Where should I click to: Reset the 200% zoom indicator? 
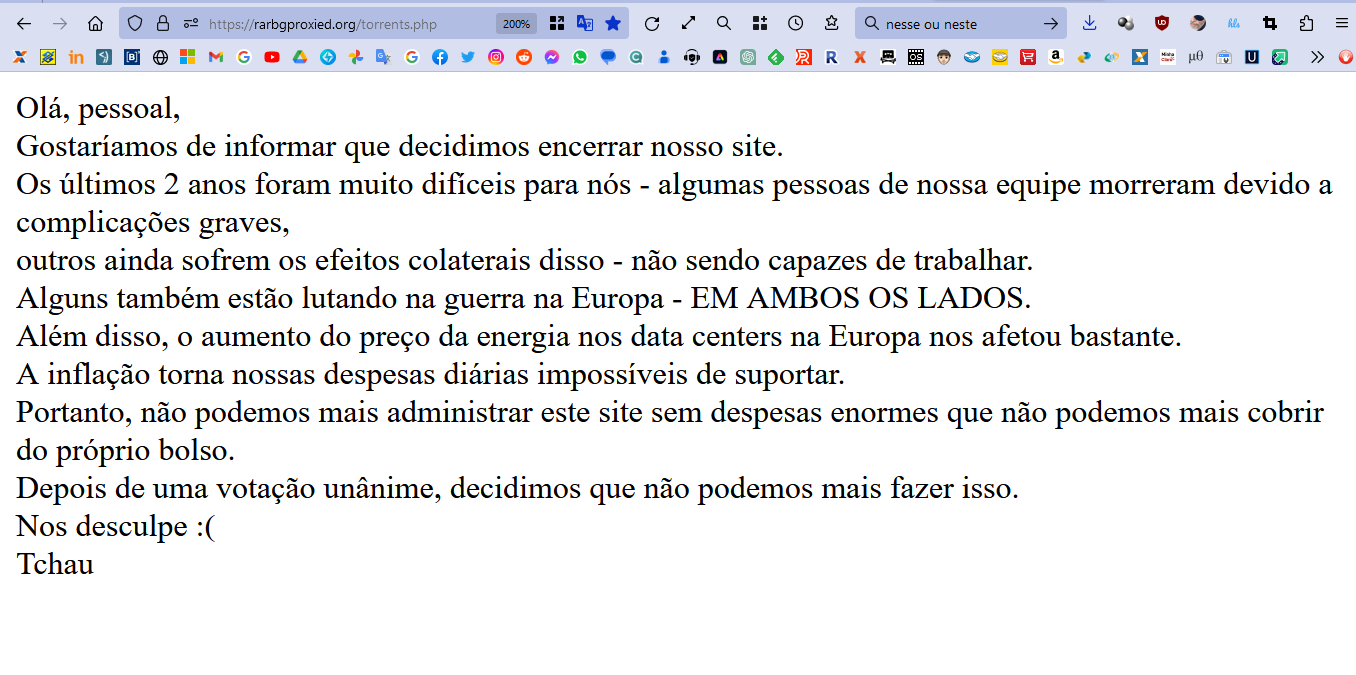(x=517, y=24)
